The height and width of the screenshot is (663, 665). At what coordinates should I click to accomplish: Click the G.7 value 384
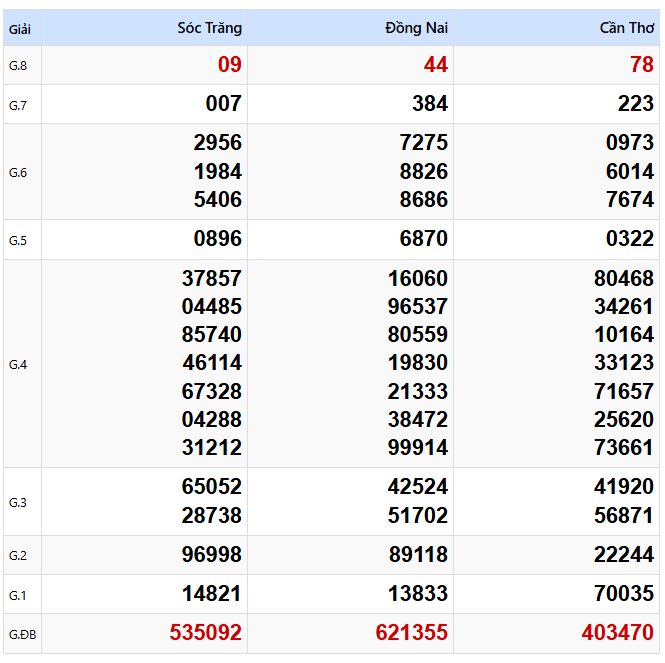click(x=430, y=104)
